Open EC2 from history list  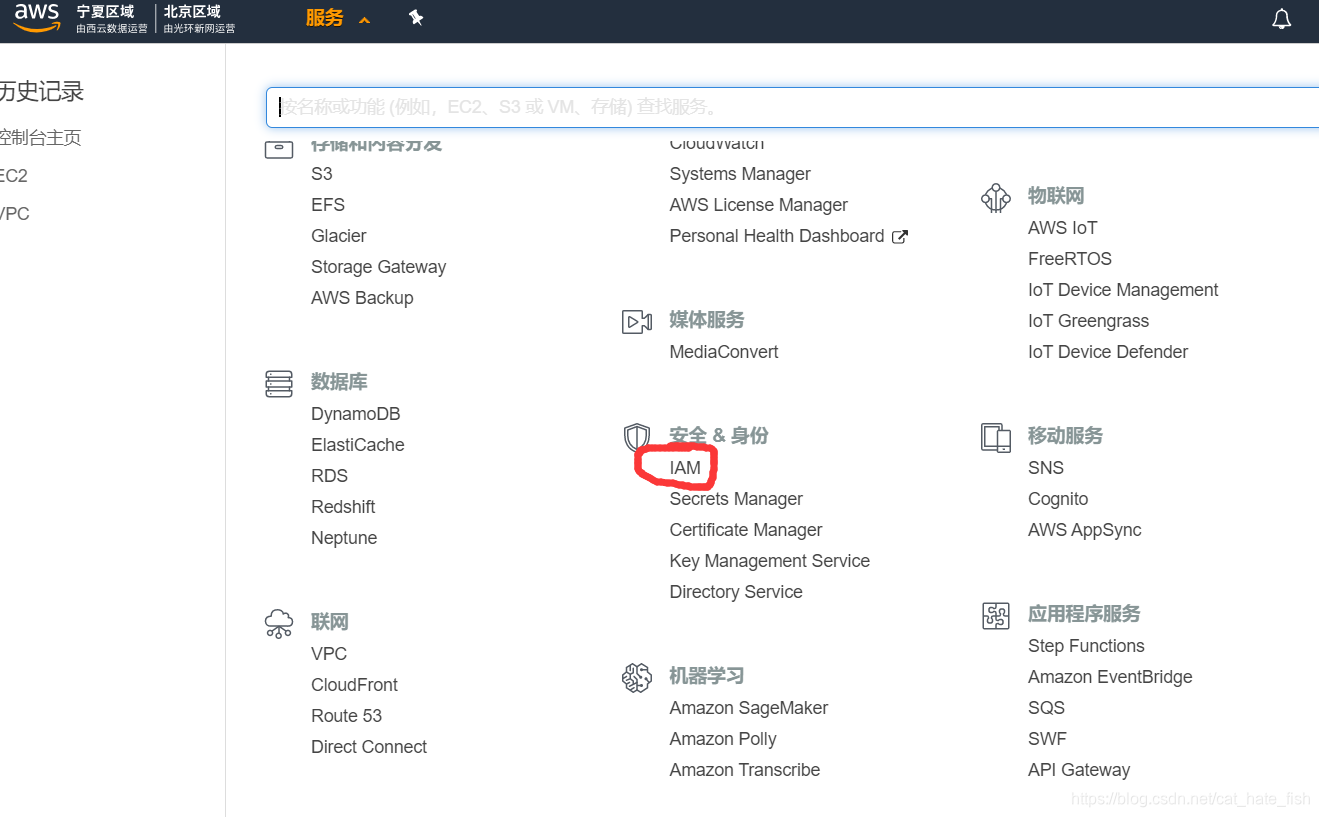coord(14,176)
